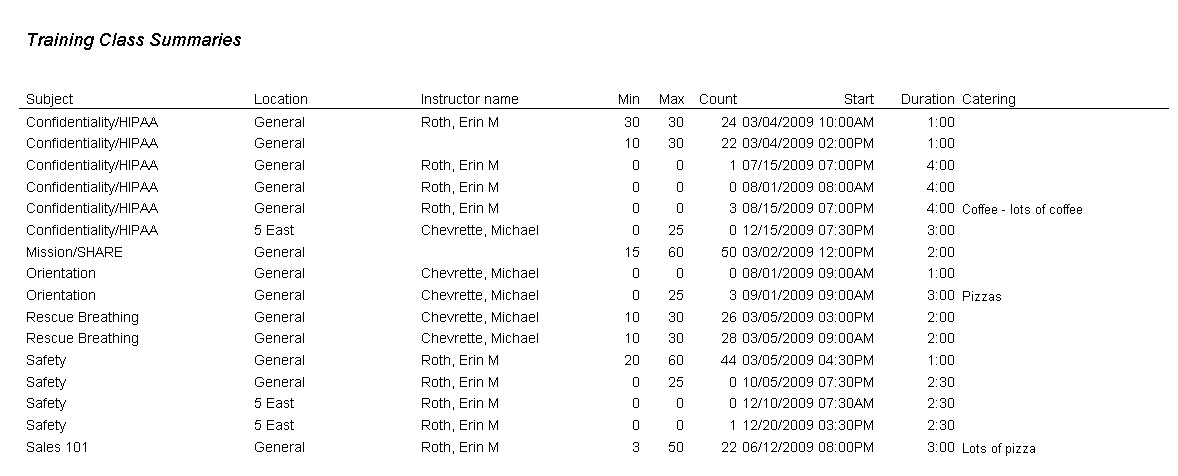Click the 03/05/2009 04:30PM Safety start time

(807, 360)
